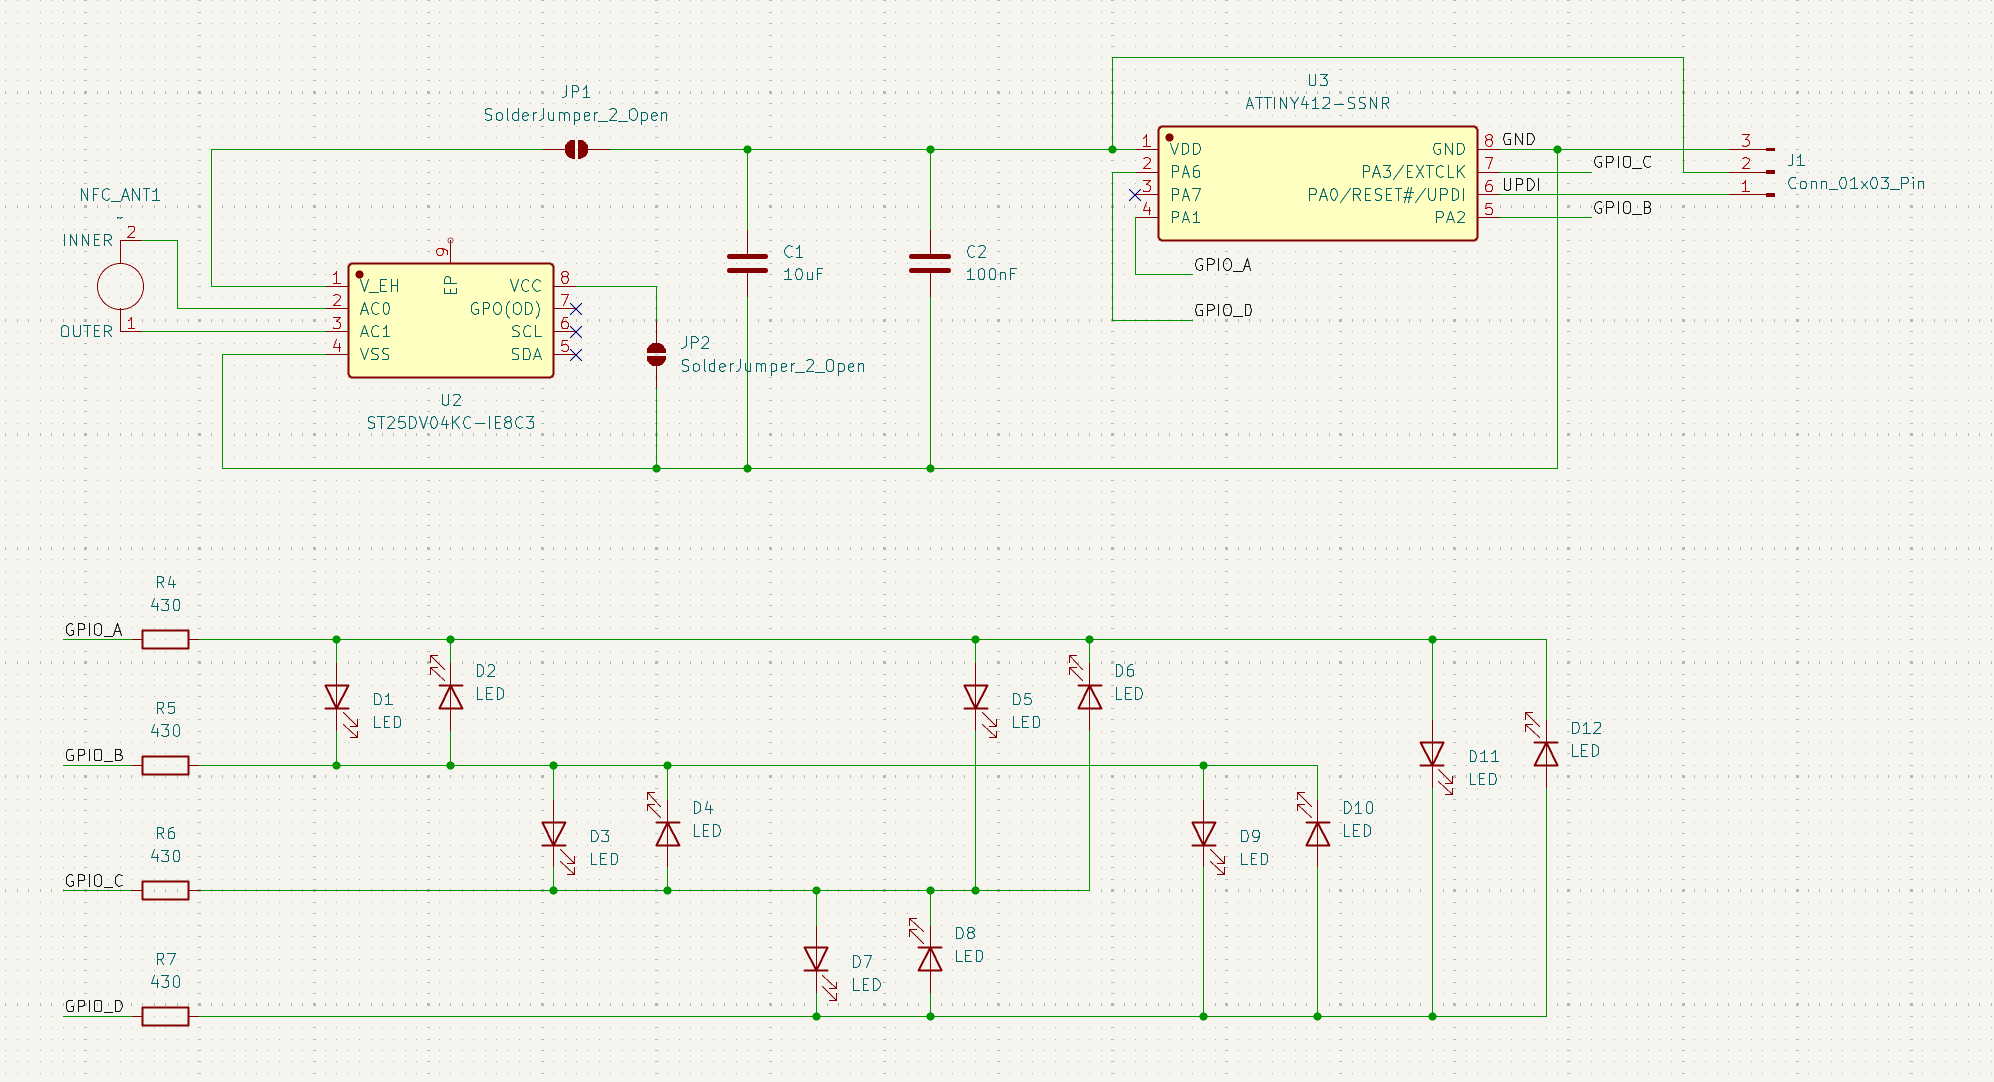Image resolution: width=1994 pixels, height=1082 pixels.
Task: Click the NFC_ANT1 reference text
Action: (120, 195)
